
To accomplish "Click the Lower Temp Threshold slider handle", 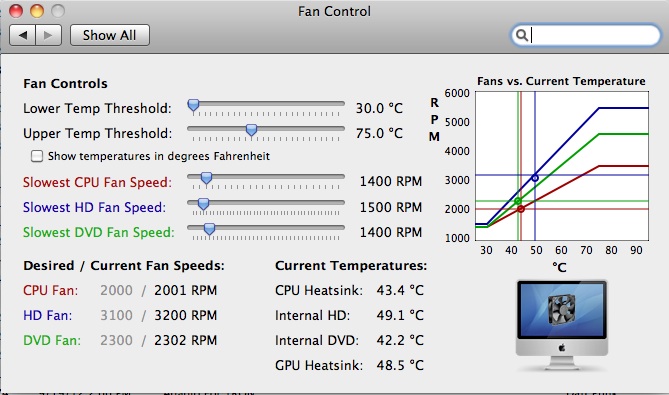I will pos(193,105).
